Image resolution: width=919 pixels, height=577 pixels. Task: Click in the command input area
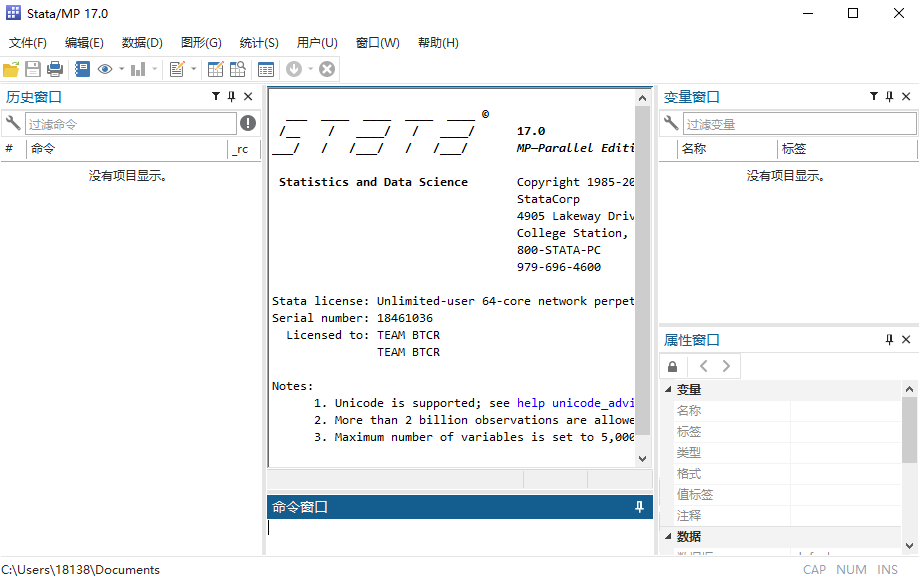click(460, 535)
